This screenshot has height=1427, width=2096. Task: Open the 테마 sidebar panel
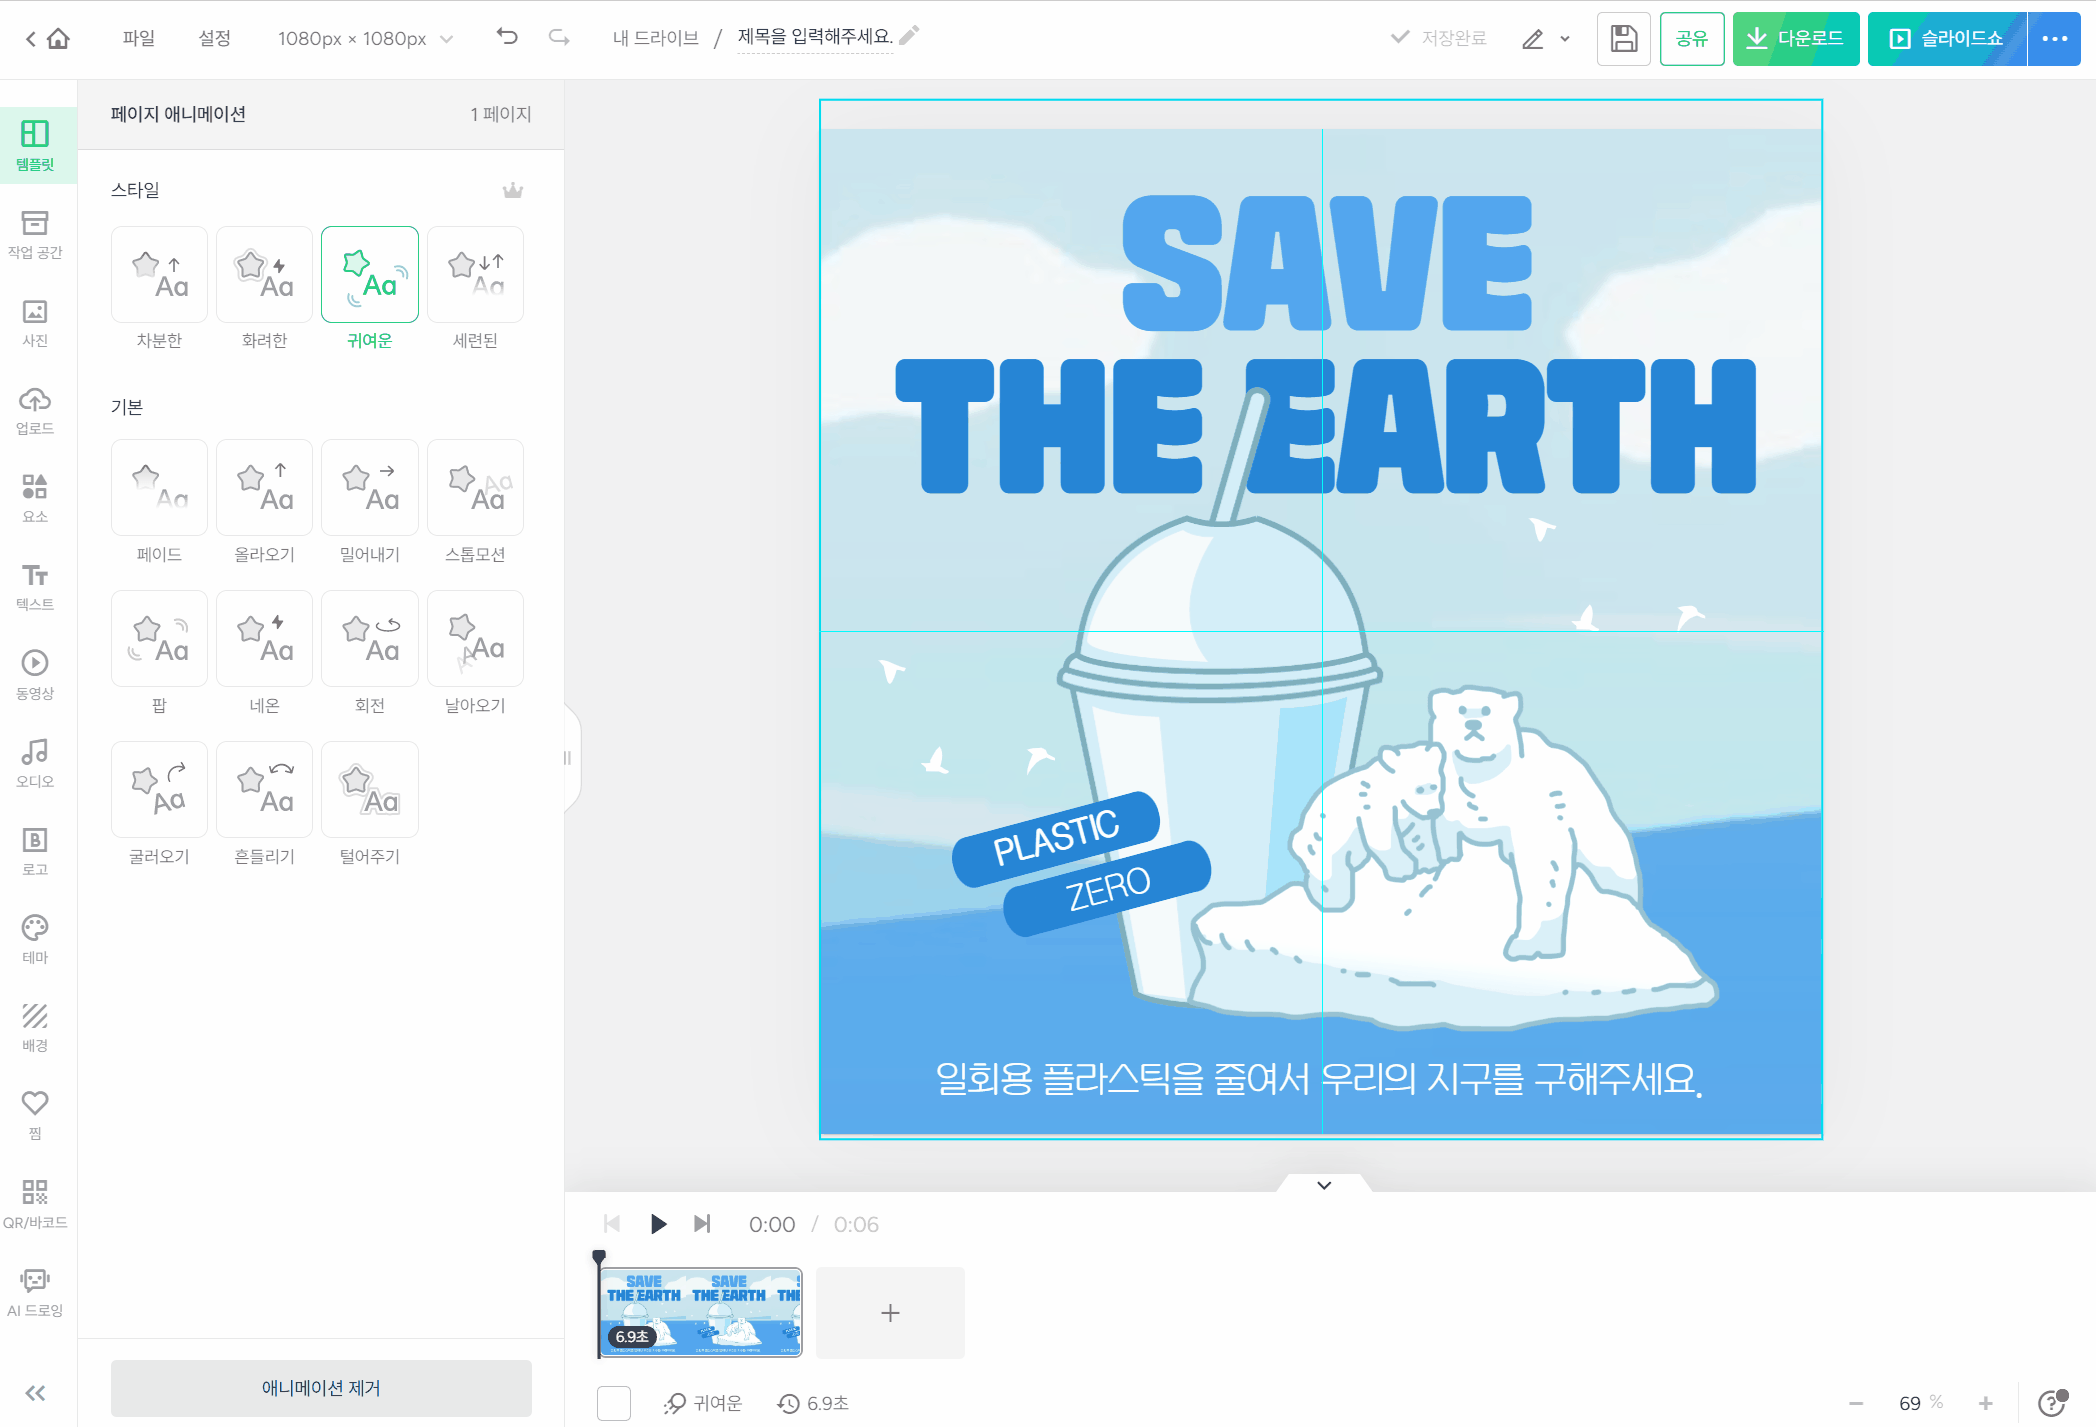pyautogui.click(x=36, y=939)
